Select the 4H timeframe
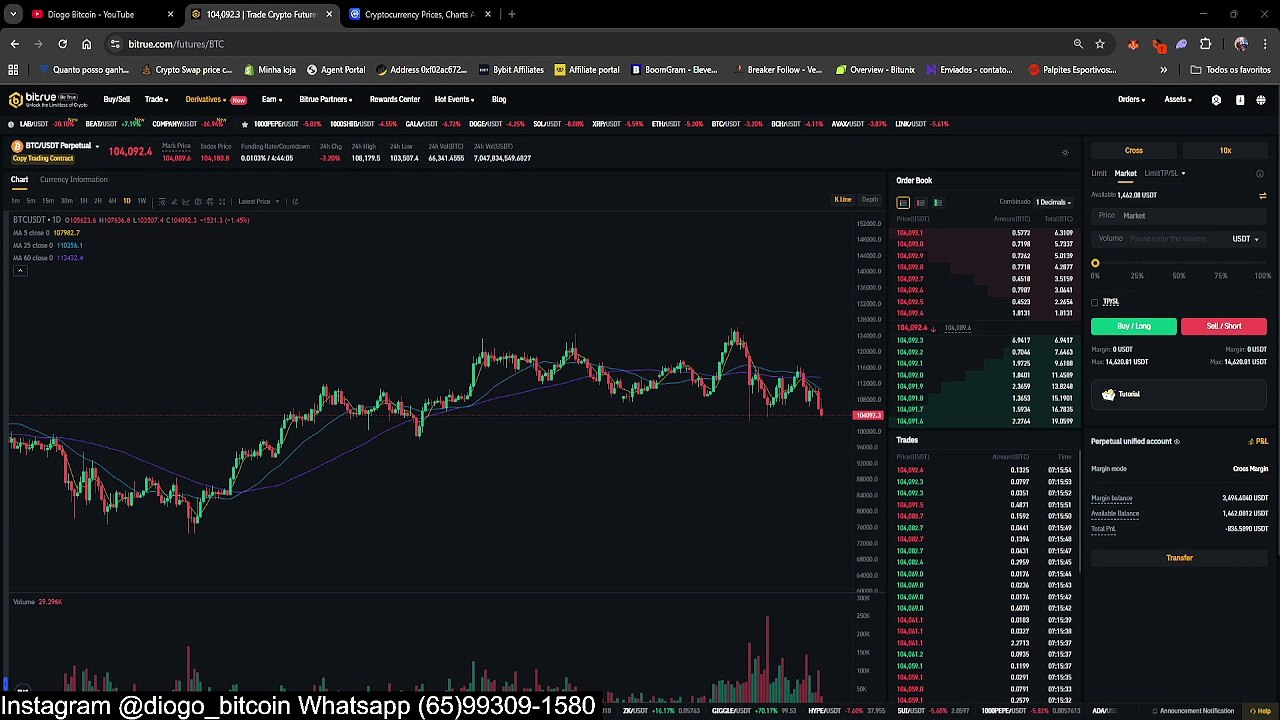Image resolution: width=1280 pixels, height=720 pixels. click(112, 201)
